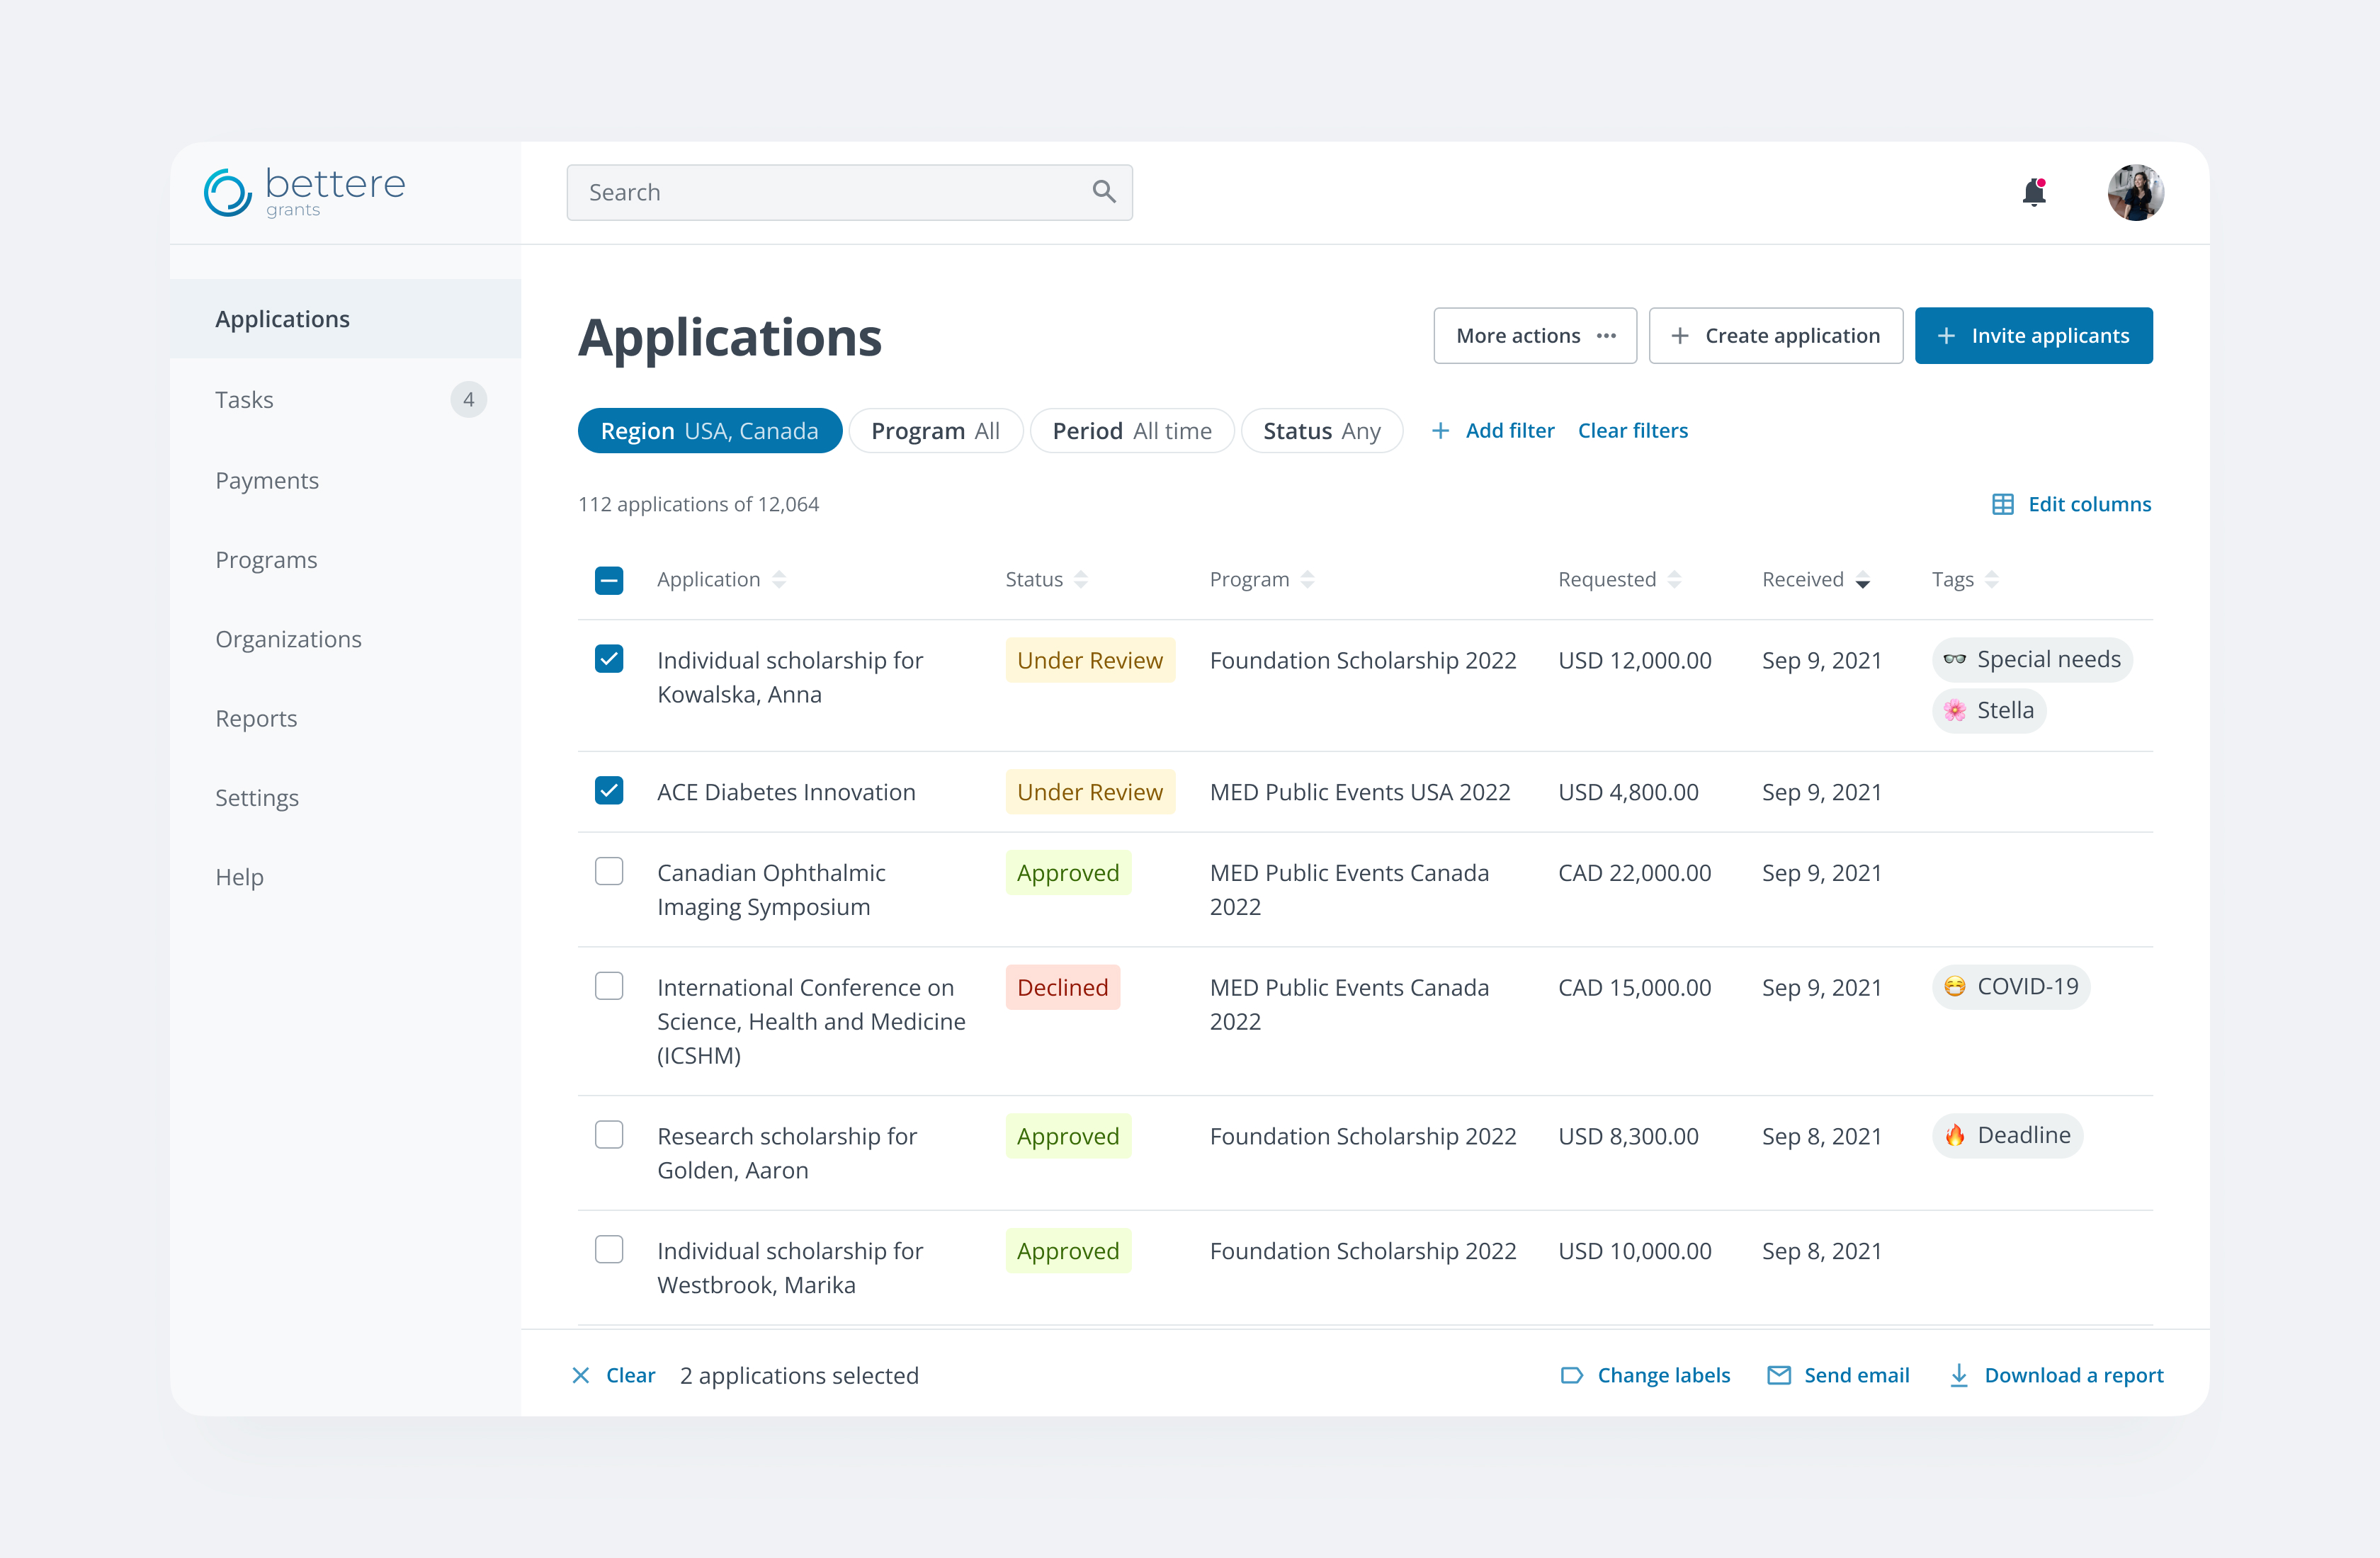This screenshot has height=1558, width=2380.
Task: Click the Special needs tag chip
Action: [2032, 660]
